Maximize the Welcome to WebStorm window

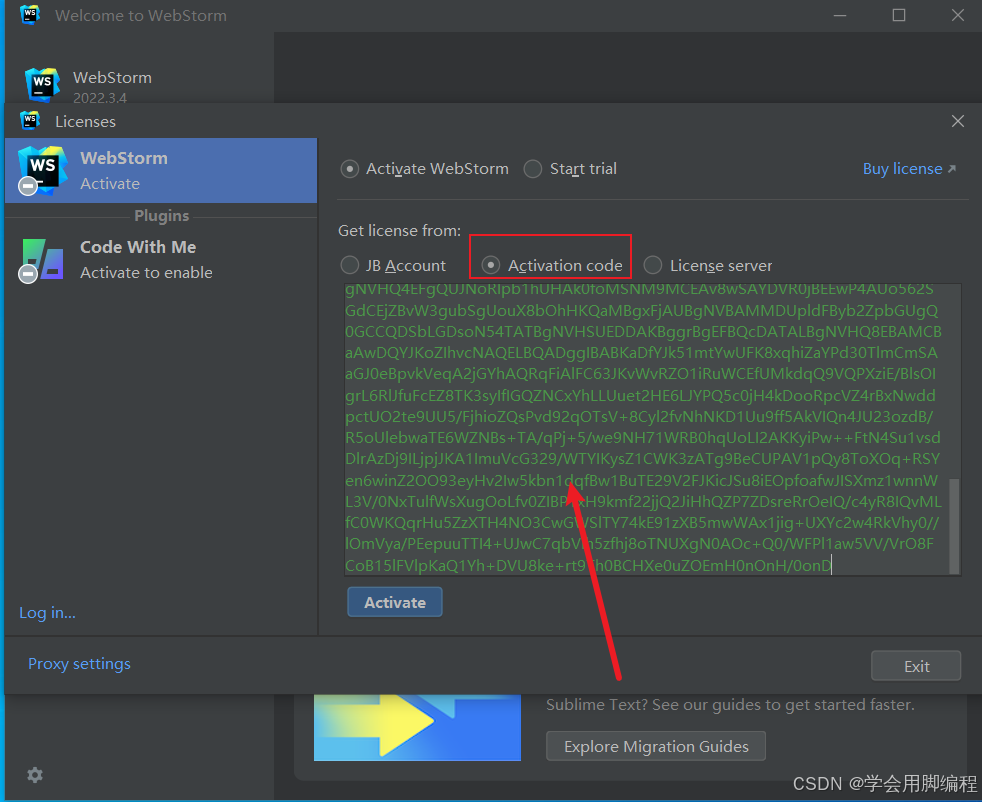[899, 15]
